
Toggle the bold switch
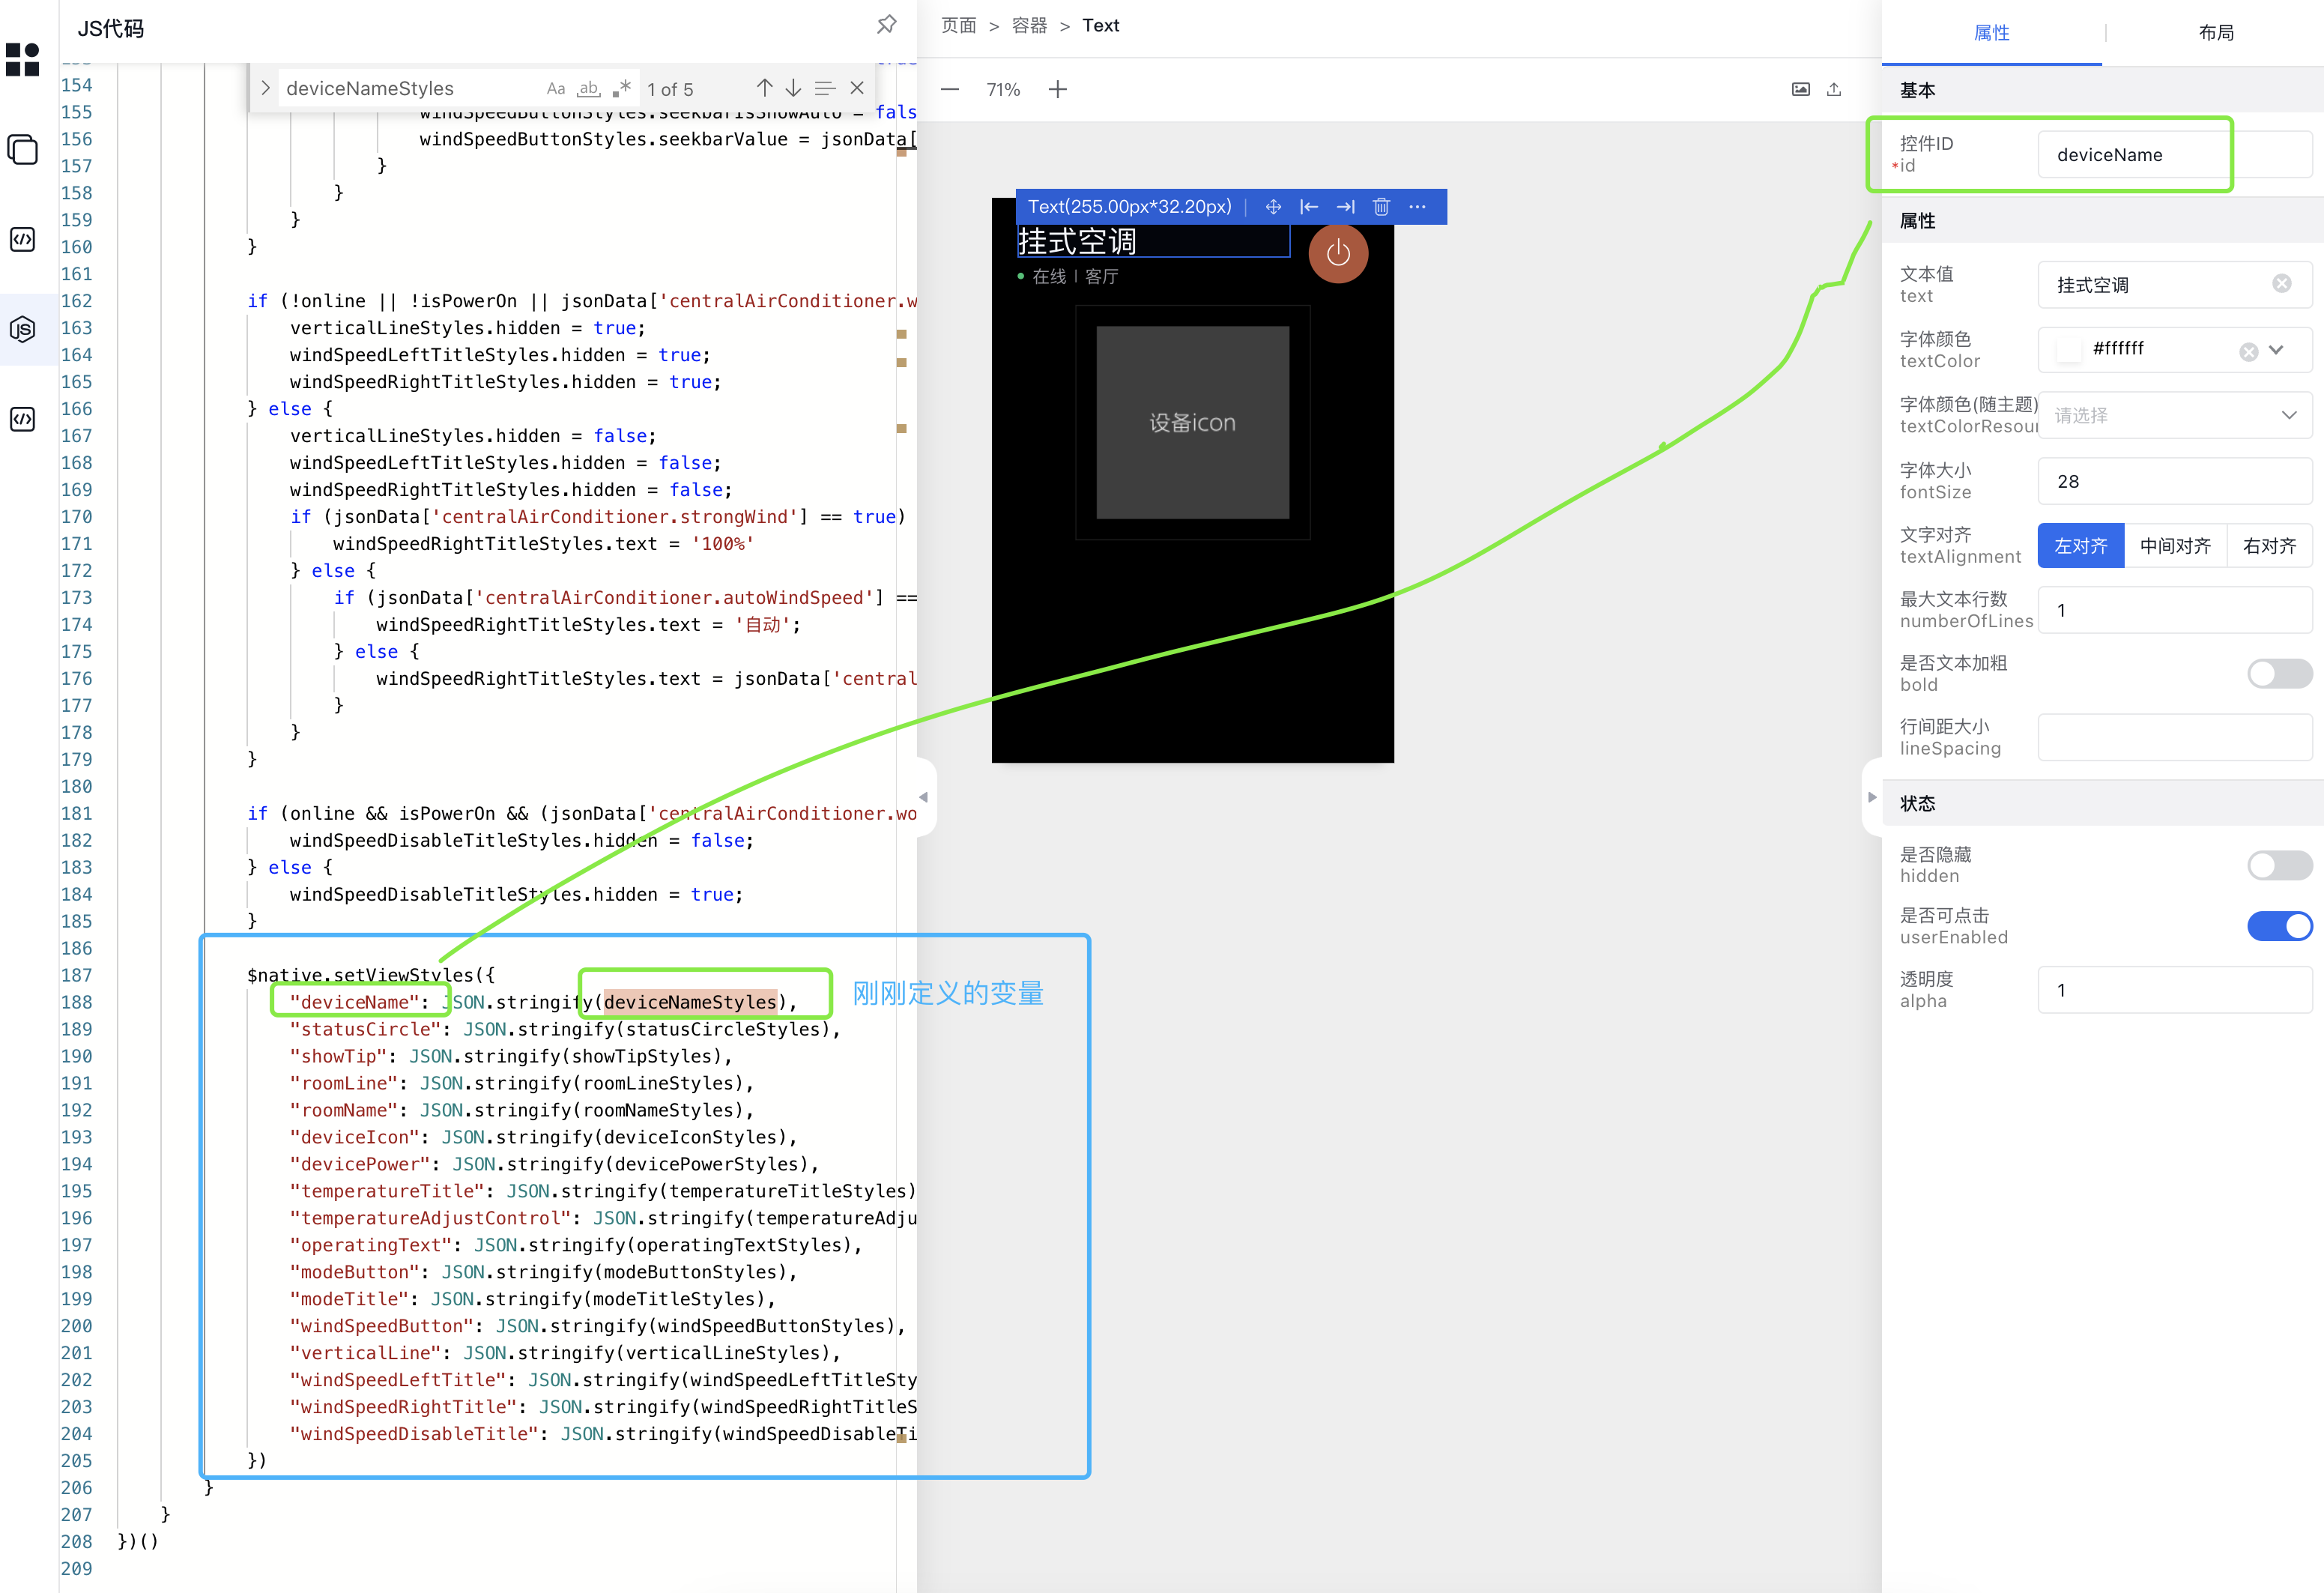pyautogui.click(x=2279, y=673)
